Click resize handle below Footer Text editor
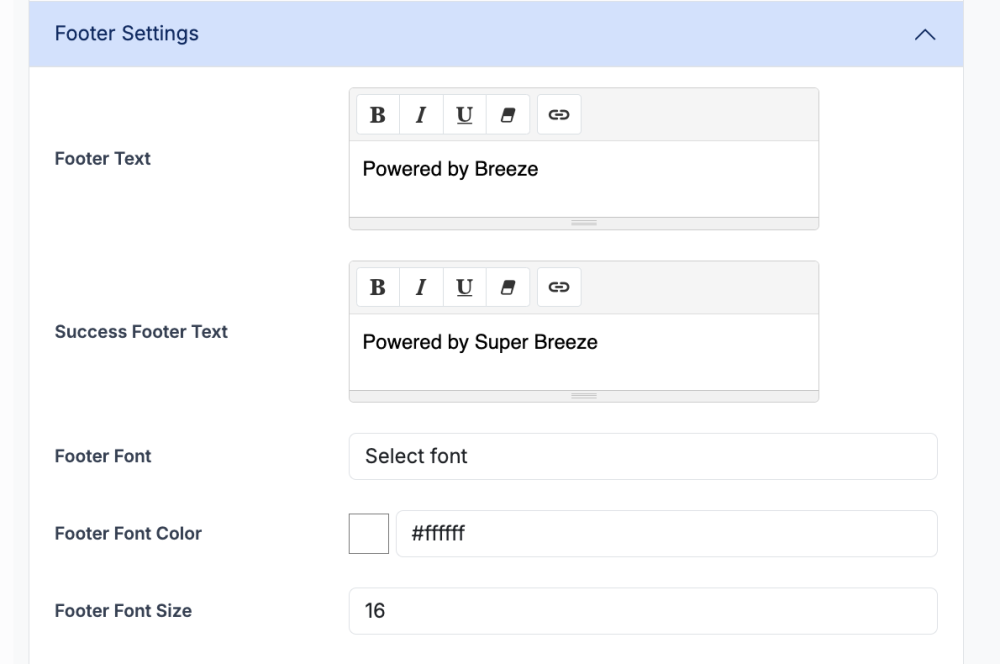 (583, 223)
